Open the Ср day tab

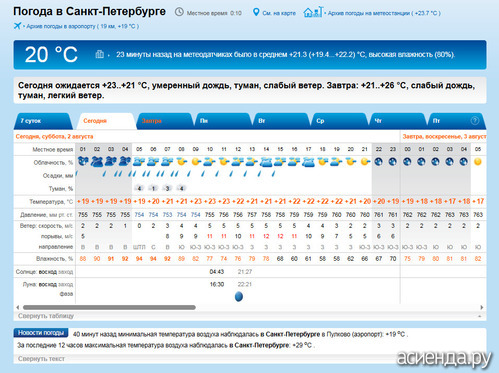coord(339,121)
